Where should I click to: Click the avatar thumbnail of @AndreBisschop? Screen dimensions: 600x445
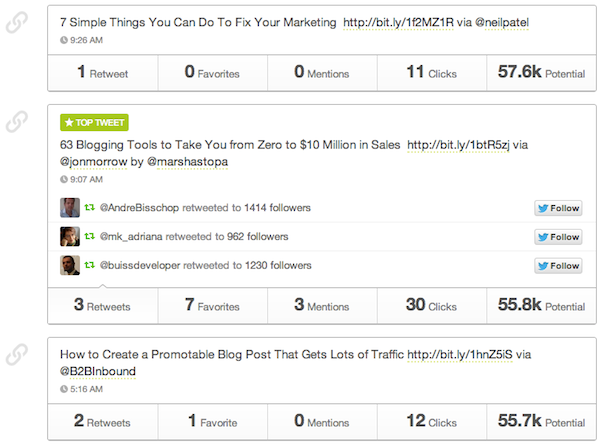(70, 208)
